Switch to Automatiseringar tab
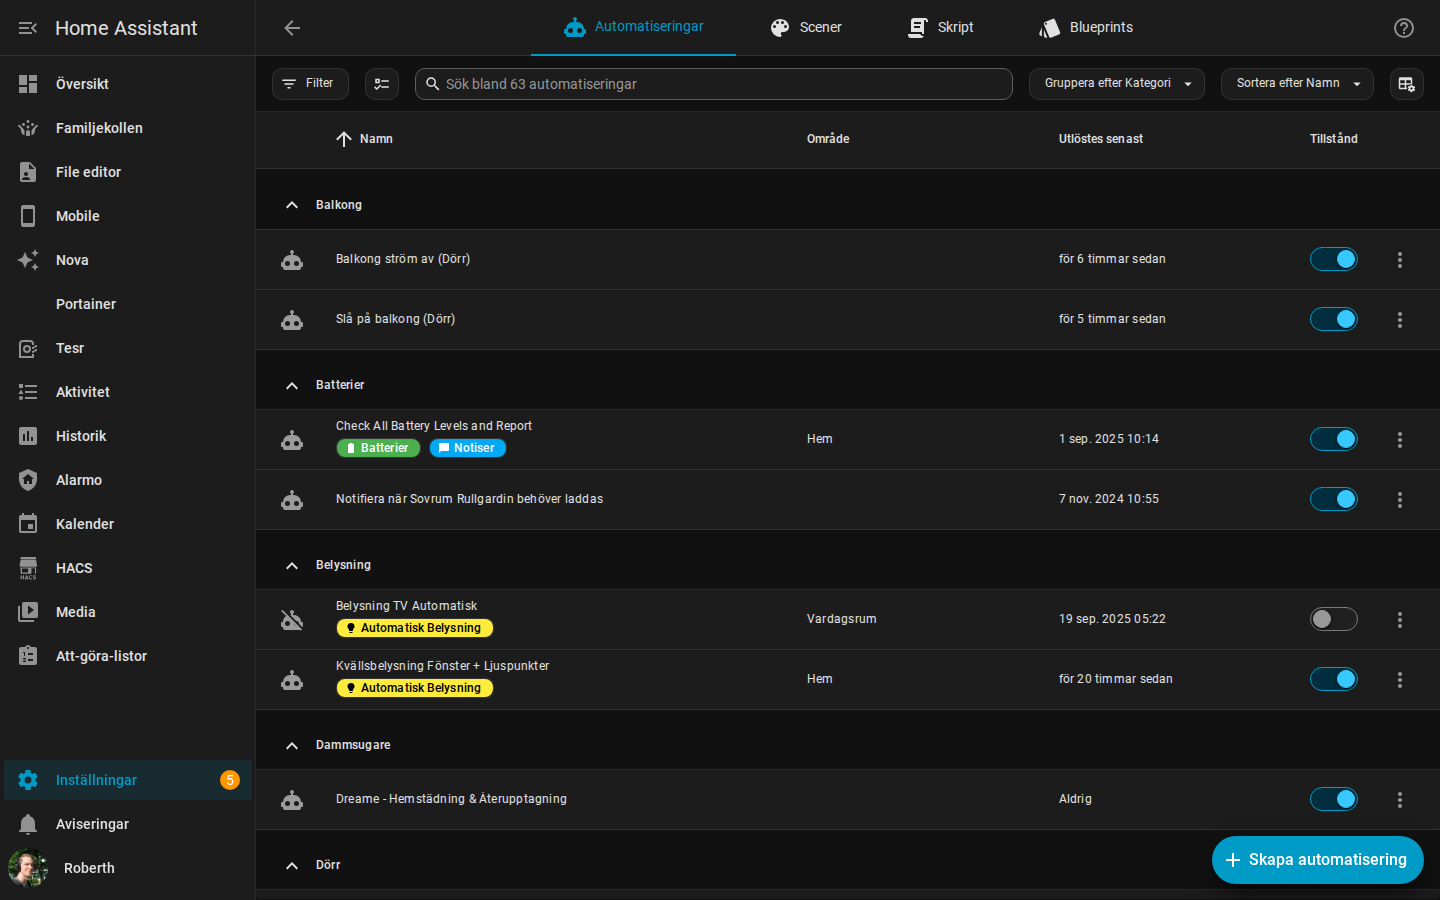The image size is (1440, 900). click(634, 27)
